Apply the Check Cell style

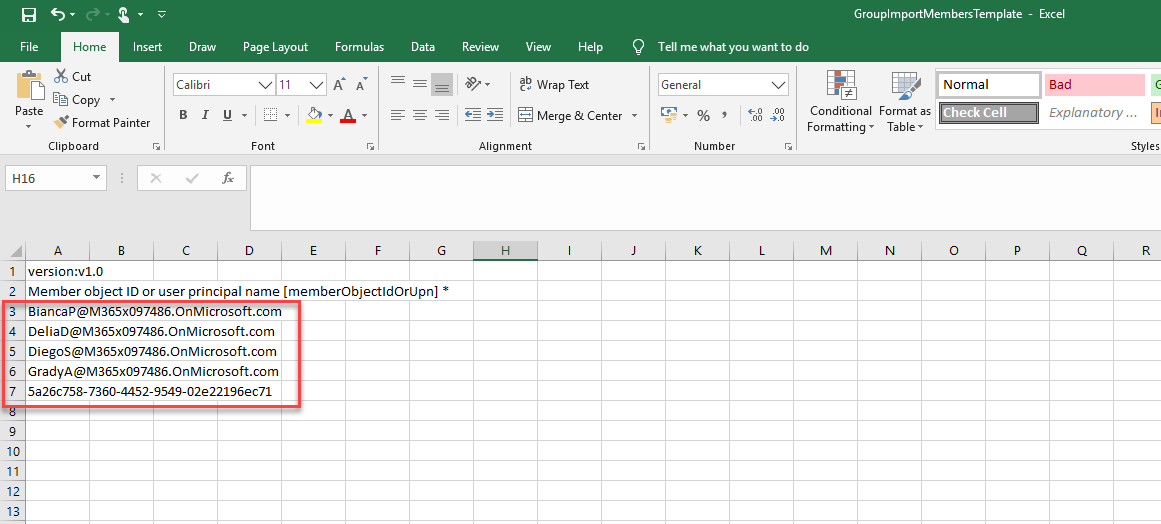pos(989,112)
